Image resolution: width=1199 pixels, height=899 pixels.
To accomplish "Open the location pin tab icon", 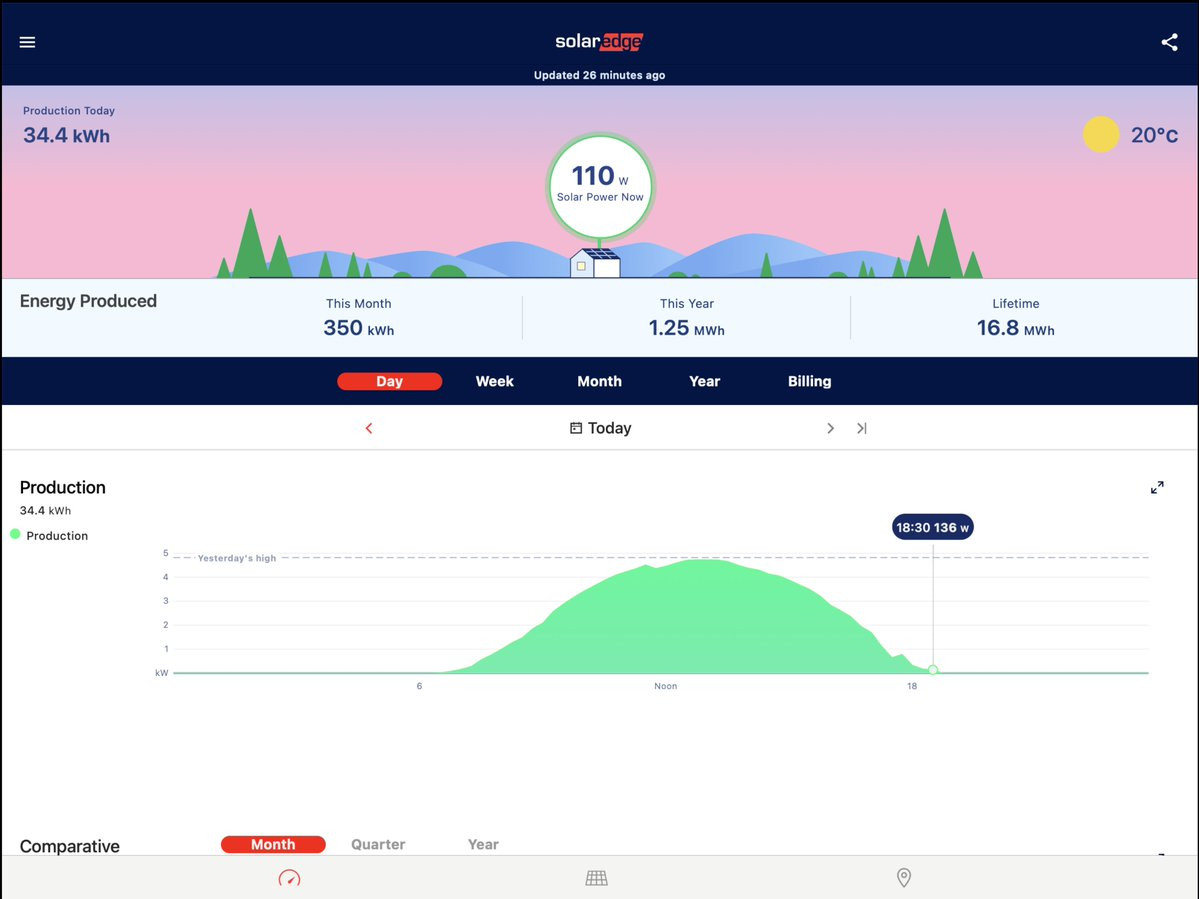I will click(904, 878).
